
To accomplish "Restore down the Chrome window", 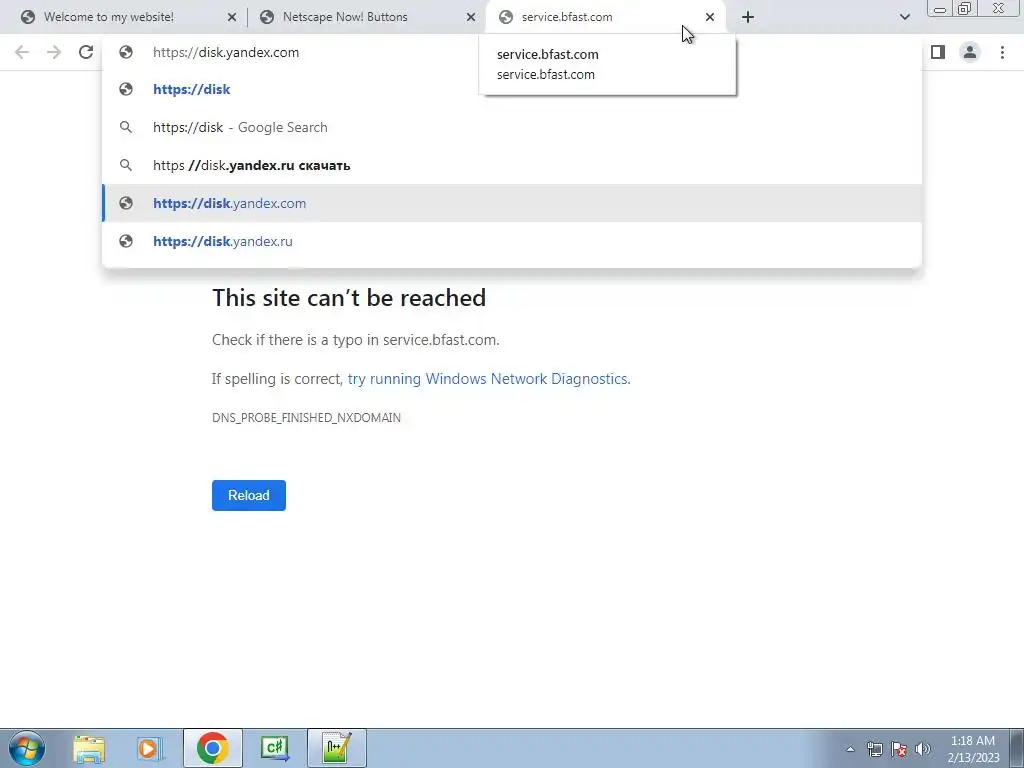I will [x=965, y=9].
